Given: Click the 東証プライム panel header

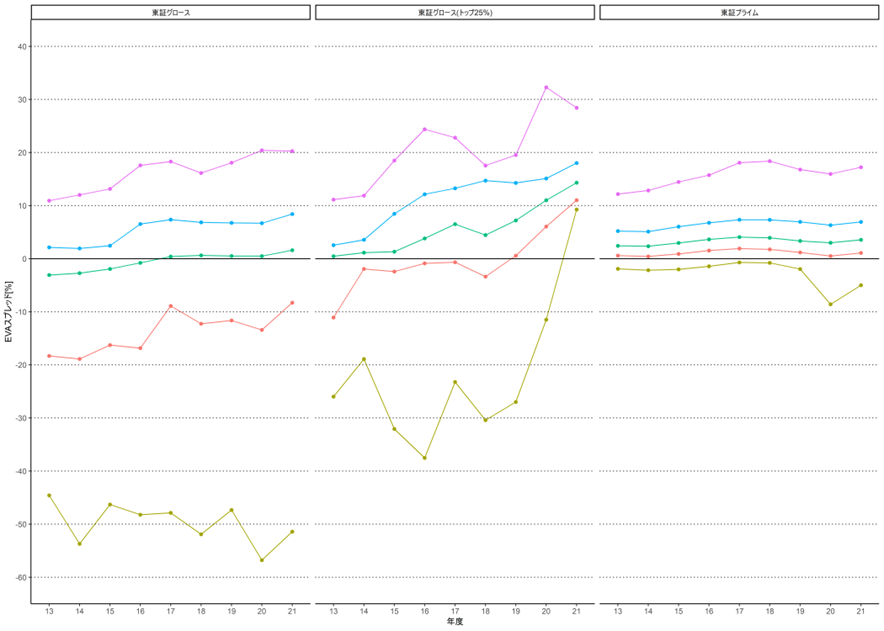Looking at the screenshot, I should (739, 13).
